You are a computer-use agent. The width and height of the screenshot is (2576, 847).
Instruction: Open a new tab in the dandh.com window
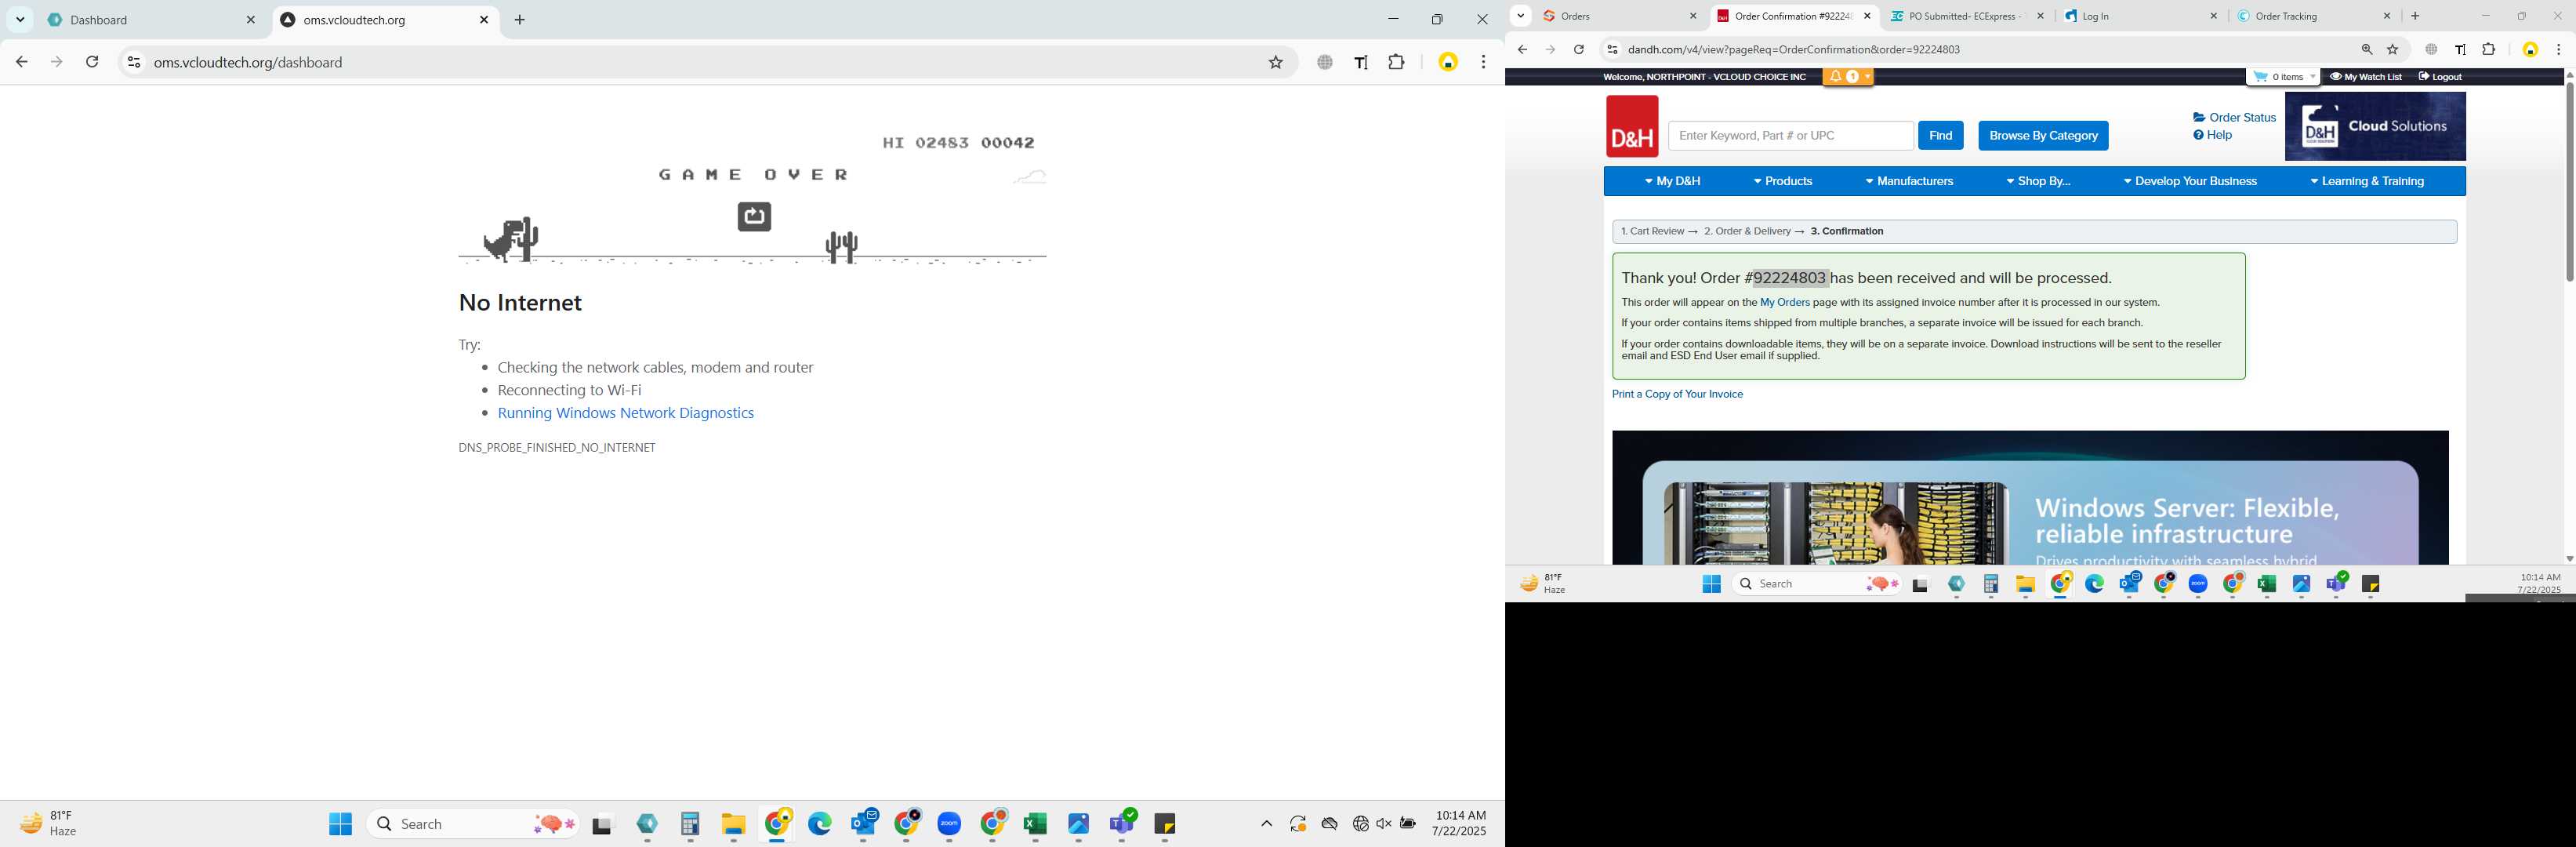tap(2415, 16)
